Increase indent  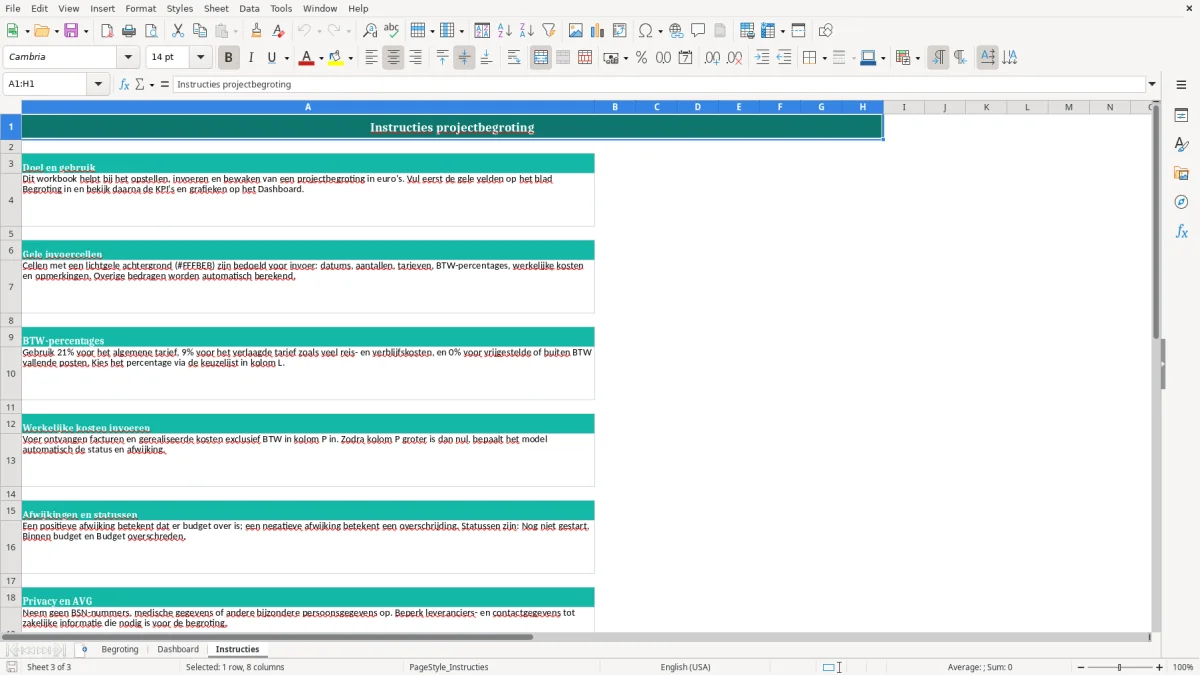pos(762,58)
